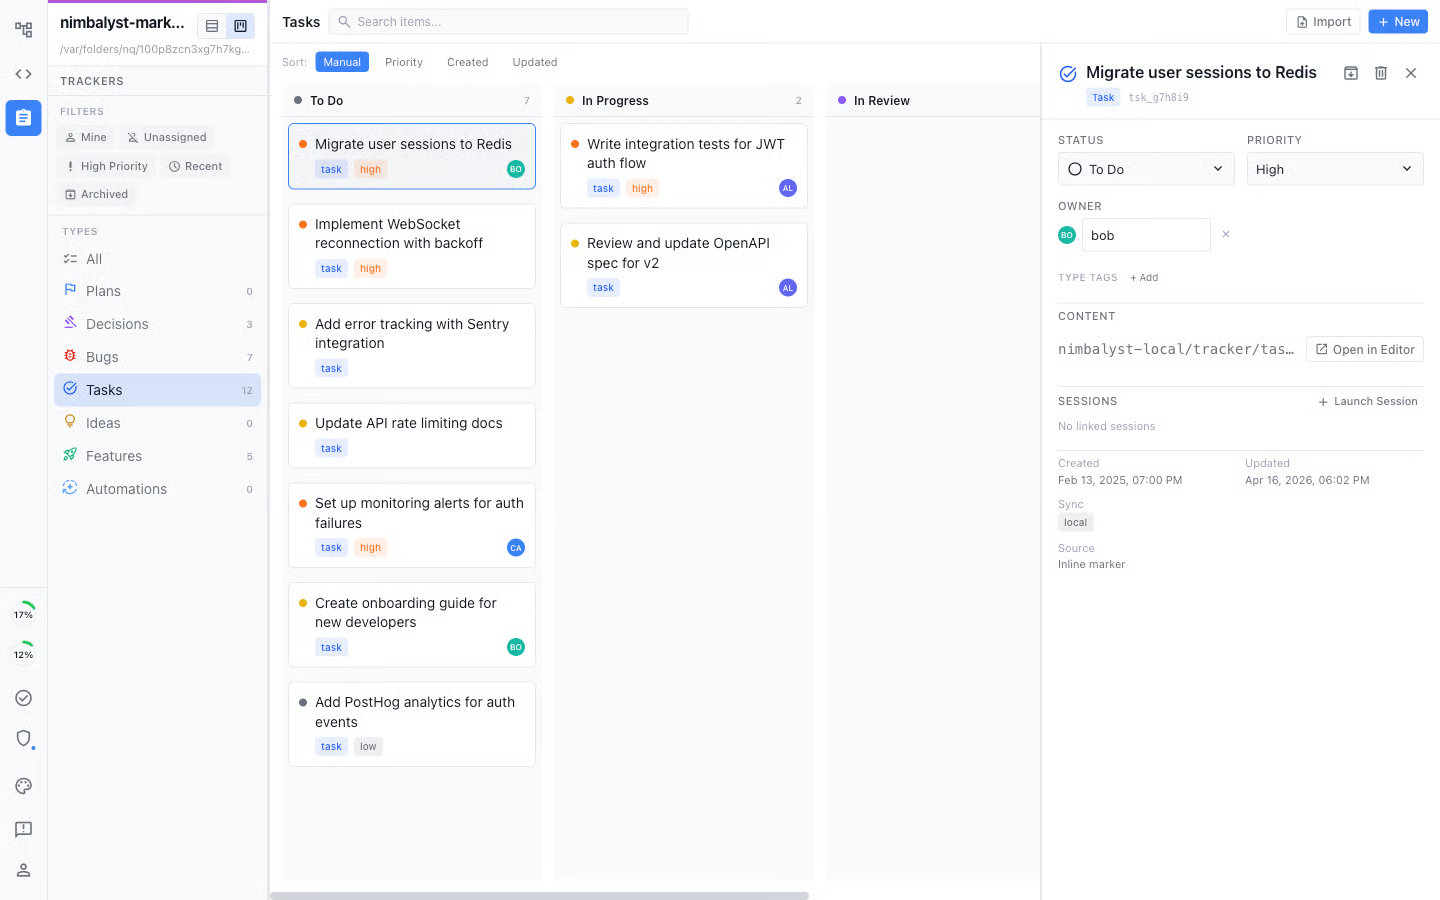Open the shield icon in left rail
Viewport: 1440px width, 900px height.
(x=23, y=739)
